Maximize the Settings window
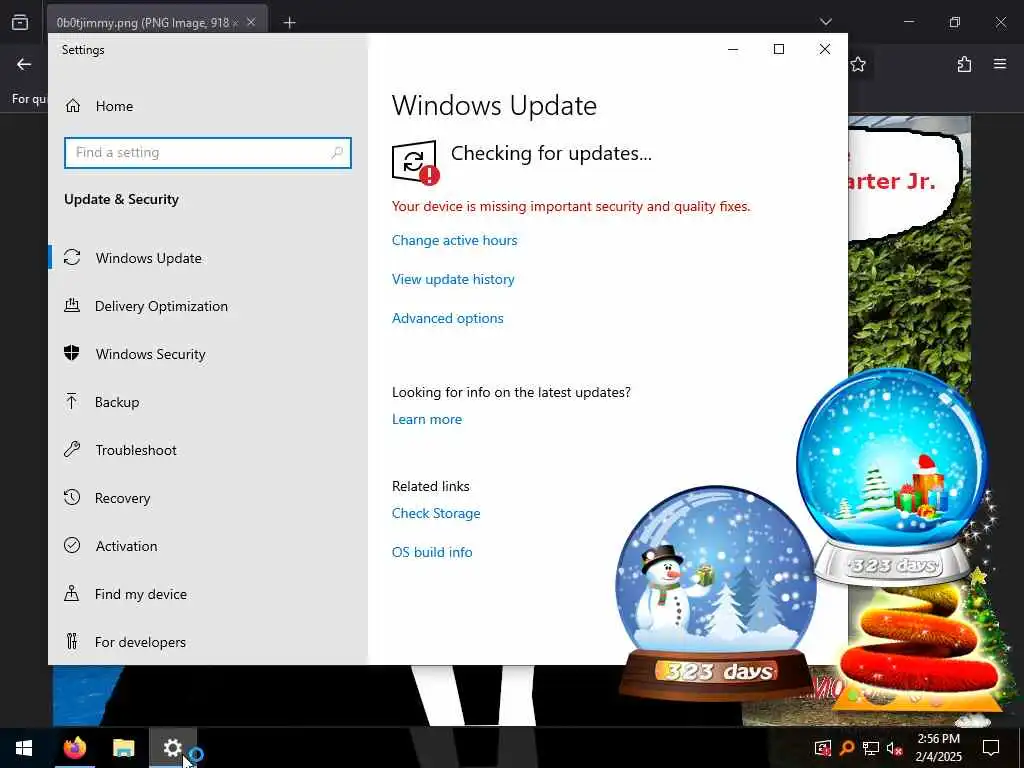The image size is (1024, 768). coord(778,49)
